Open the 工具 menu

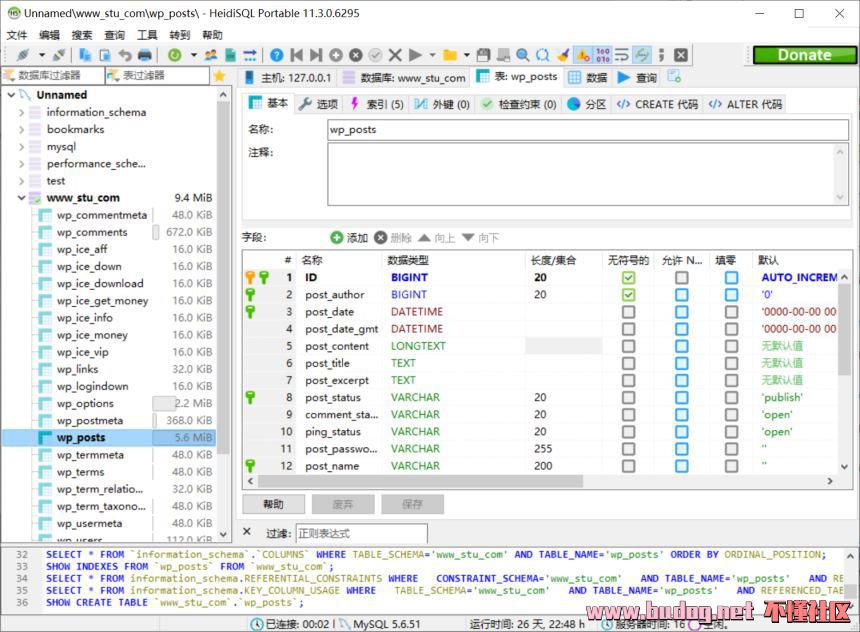pyautogui.click(x=147, y=35)
